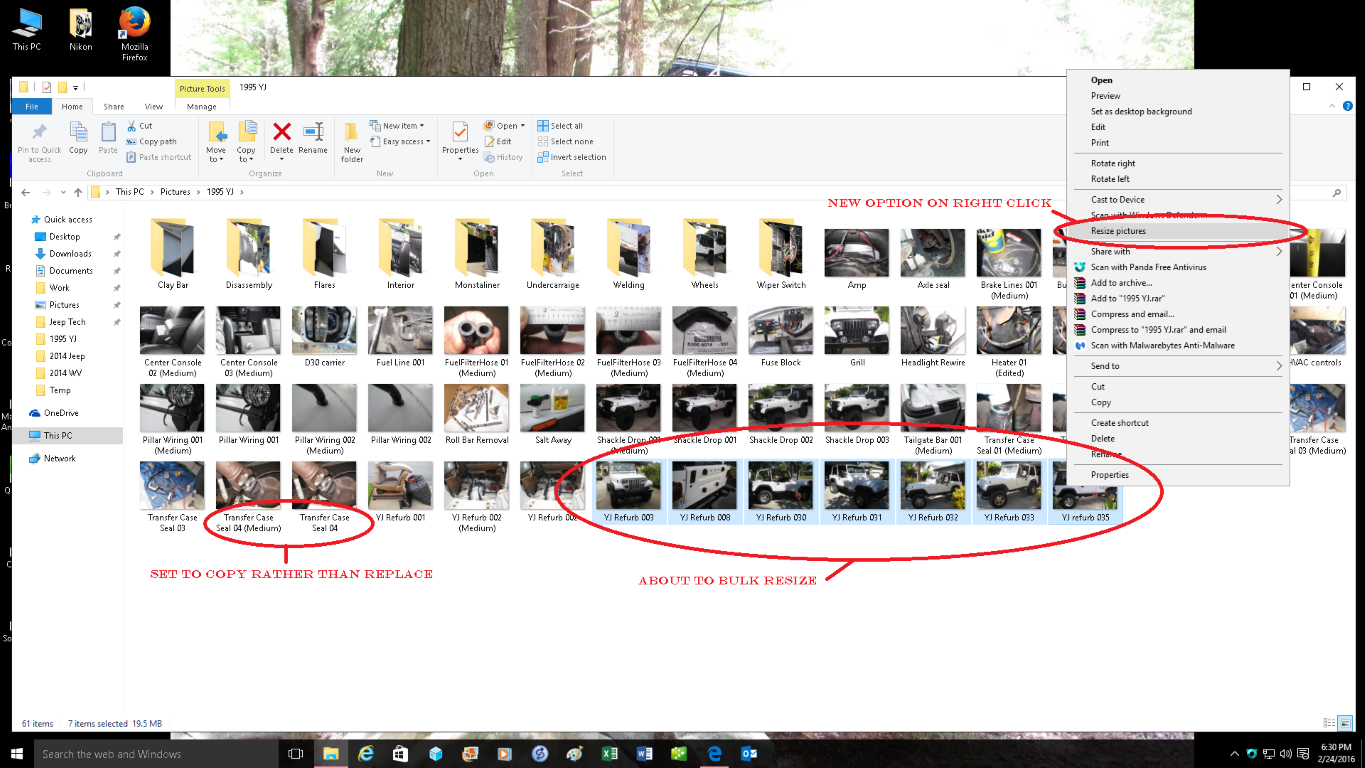Screen dimensions: 1365x768
Task: Expand the Cast to Device submenu
Action: pyautogui.click(x=1117, y=200)
